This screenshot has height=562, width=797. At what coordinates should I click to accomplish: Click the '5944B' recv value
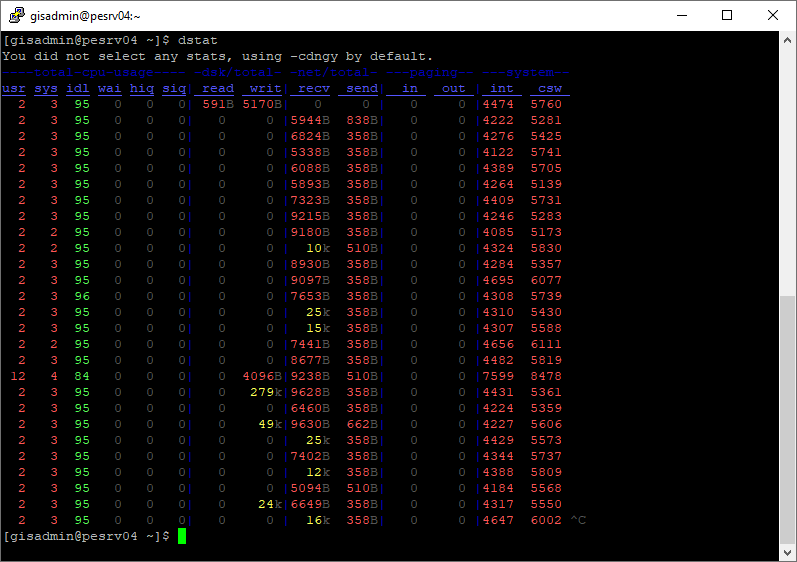click(x=310, y=120)
